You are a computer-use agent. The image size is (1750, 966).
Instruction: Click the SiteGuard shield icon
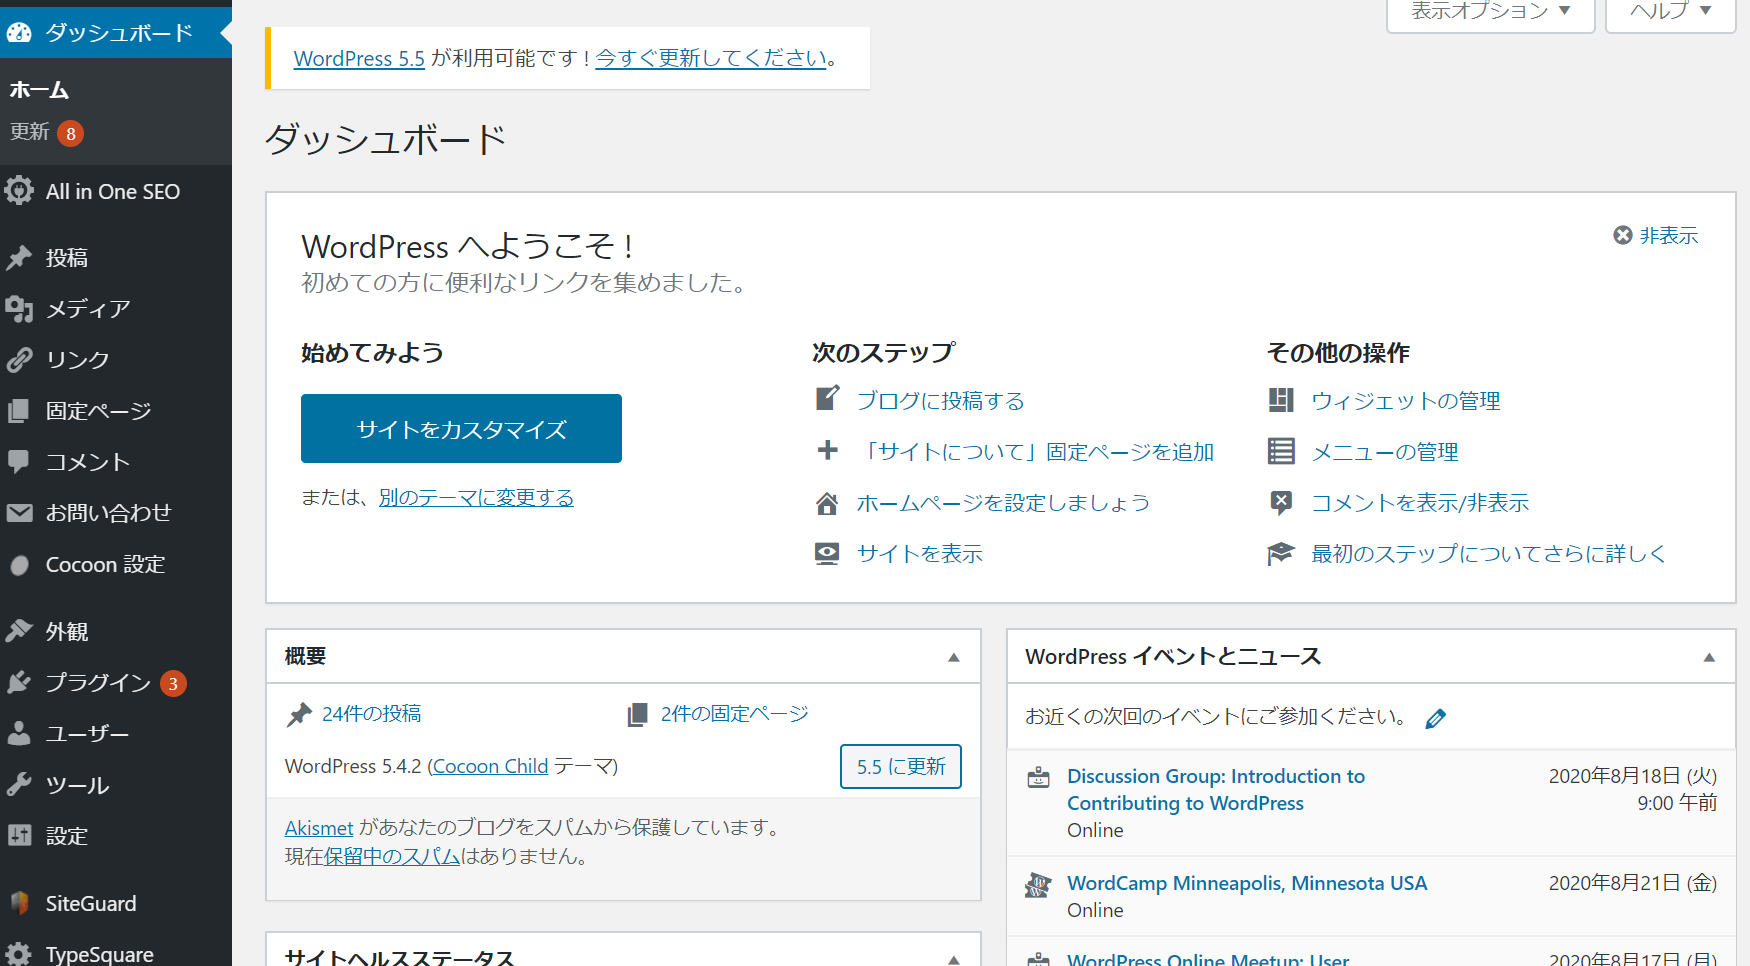tap(19, 903)
